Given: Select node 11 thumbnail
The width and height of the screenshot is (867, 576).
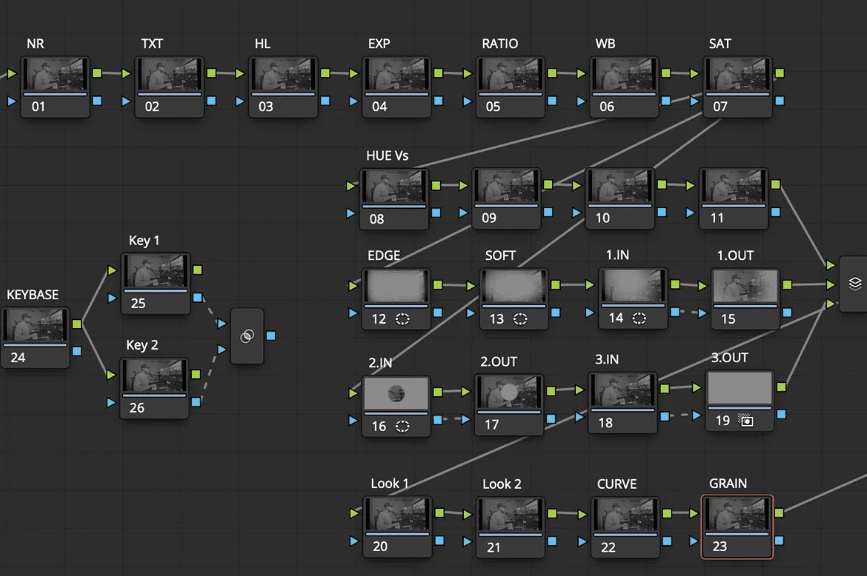Looking at the screenshot, I should point(734,185).
